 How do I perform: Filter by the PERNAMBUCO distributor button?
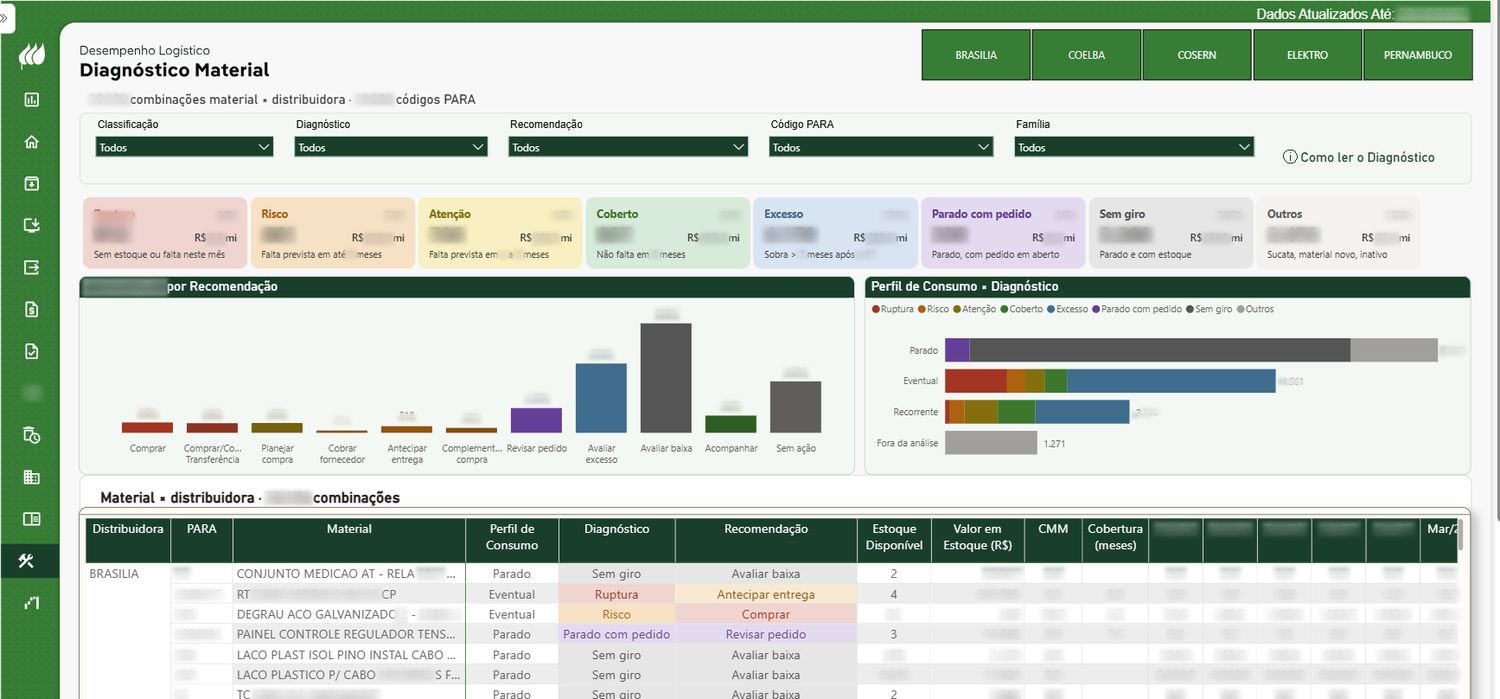pyautogui.click(x=1418, y=55)
